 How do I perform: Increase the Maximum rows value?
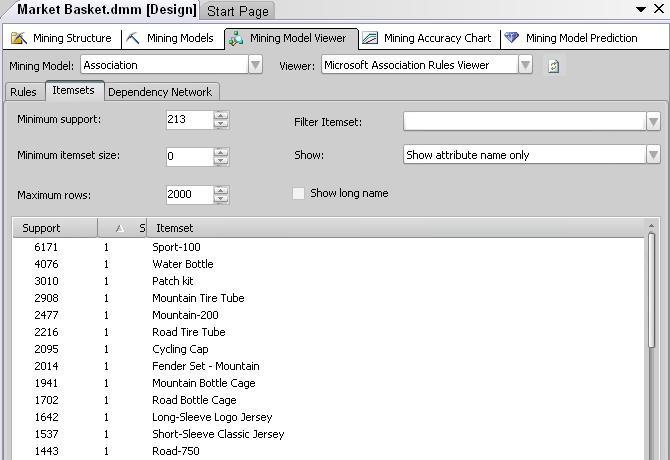(x=221, y=190)
